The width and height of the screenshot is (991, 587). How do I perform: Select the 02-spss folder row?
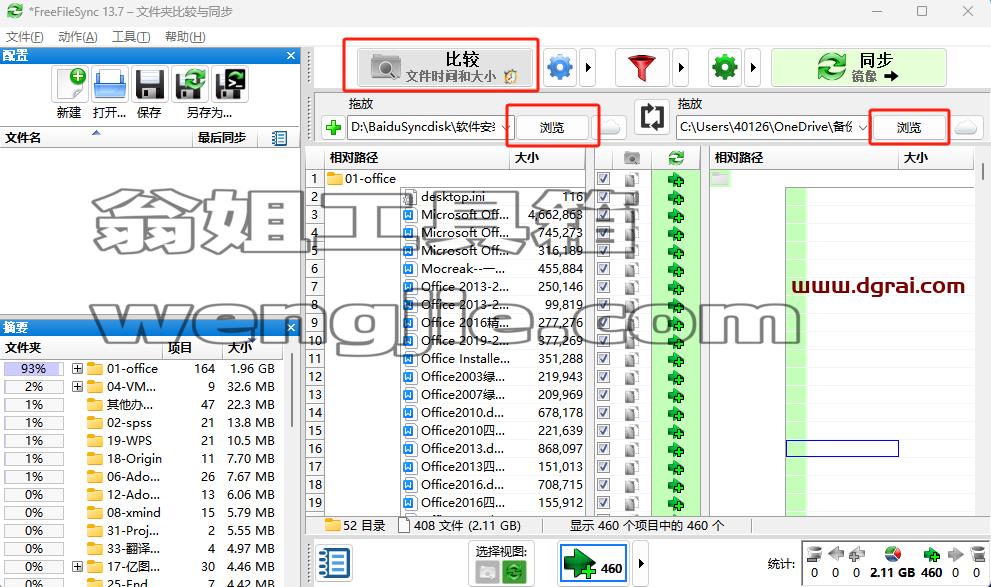[x=140, y=422]
